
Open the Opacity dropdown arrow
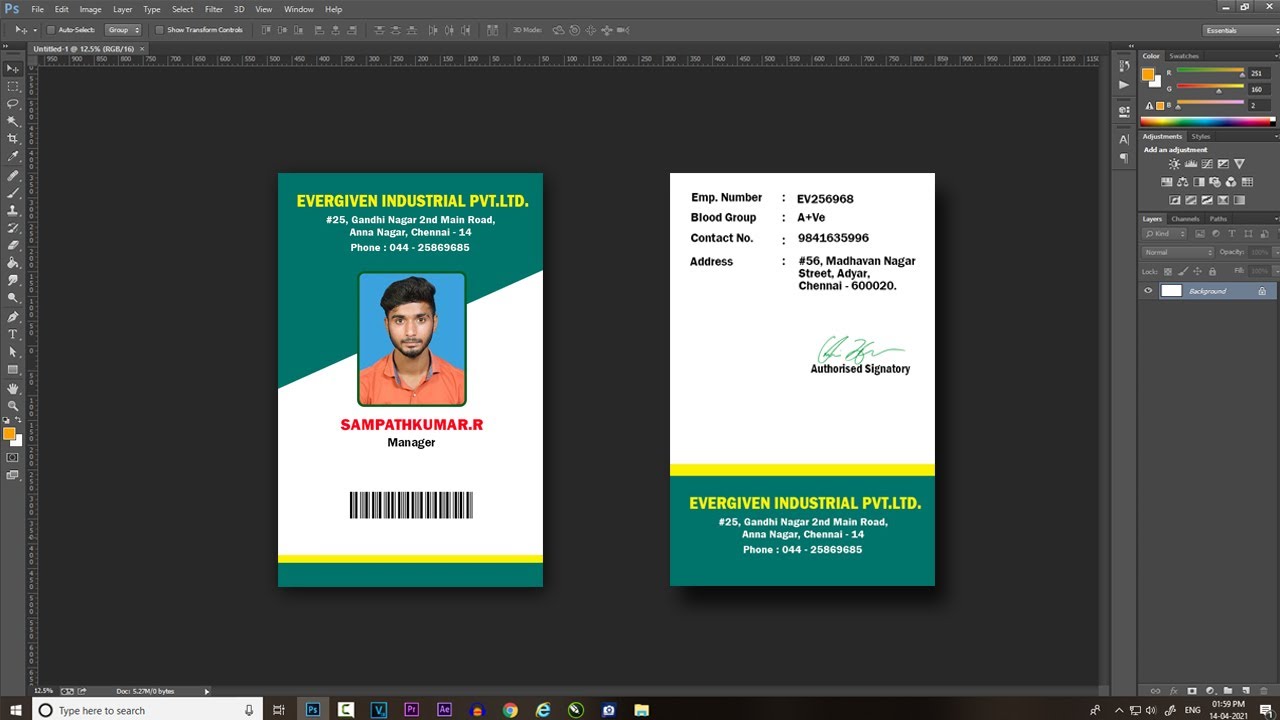point(1275,252)
